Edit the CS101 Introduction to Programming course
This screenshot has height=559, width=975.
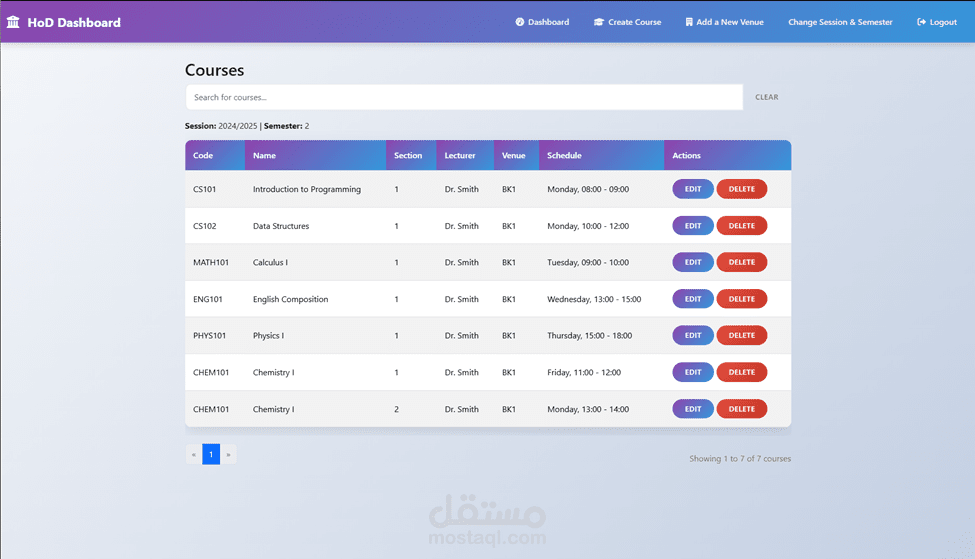point(693,189)
